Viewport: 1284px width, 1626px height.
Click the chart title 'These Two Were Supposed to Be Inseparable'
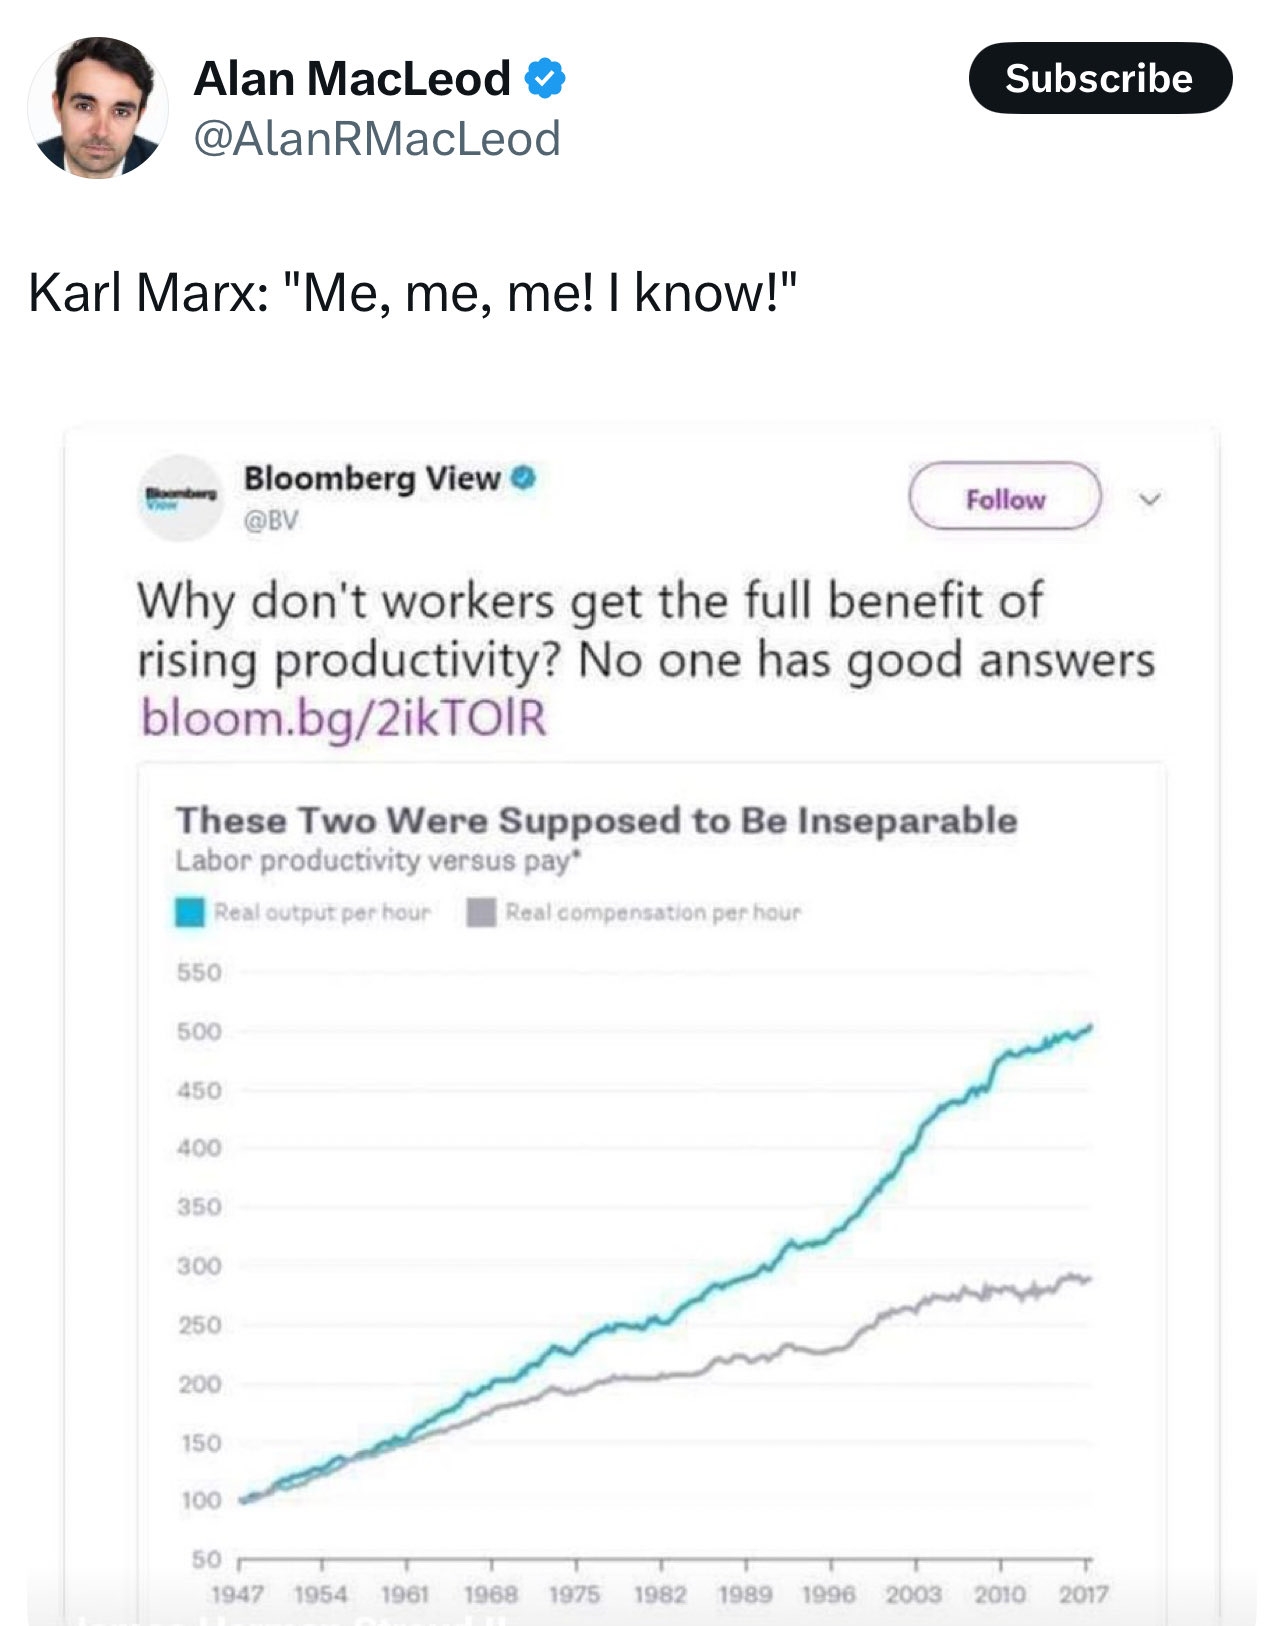596,820
